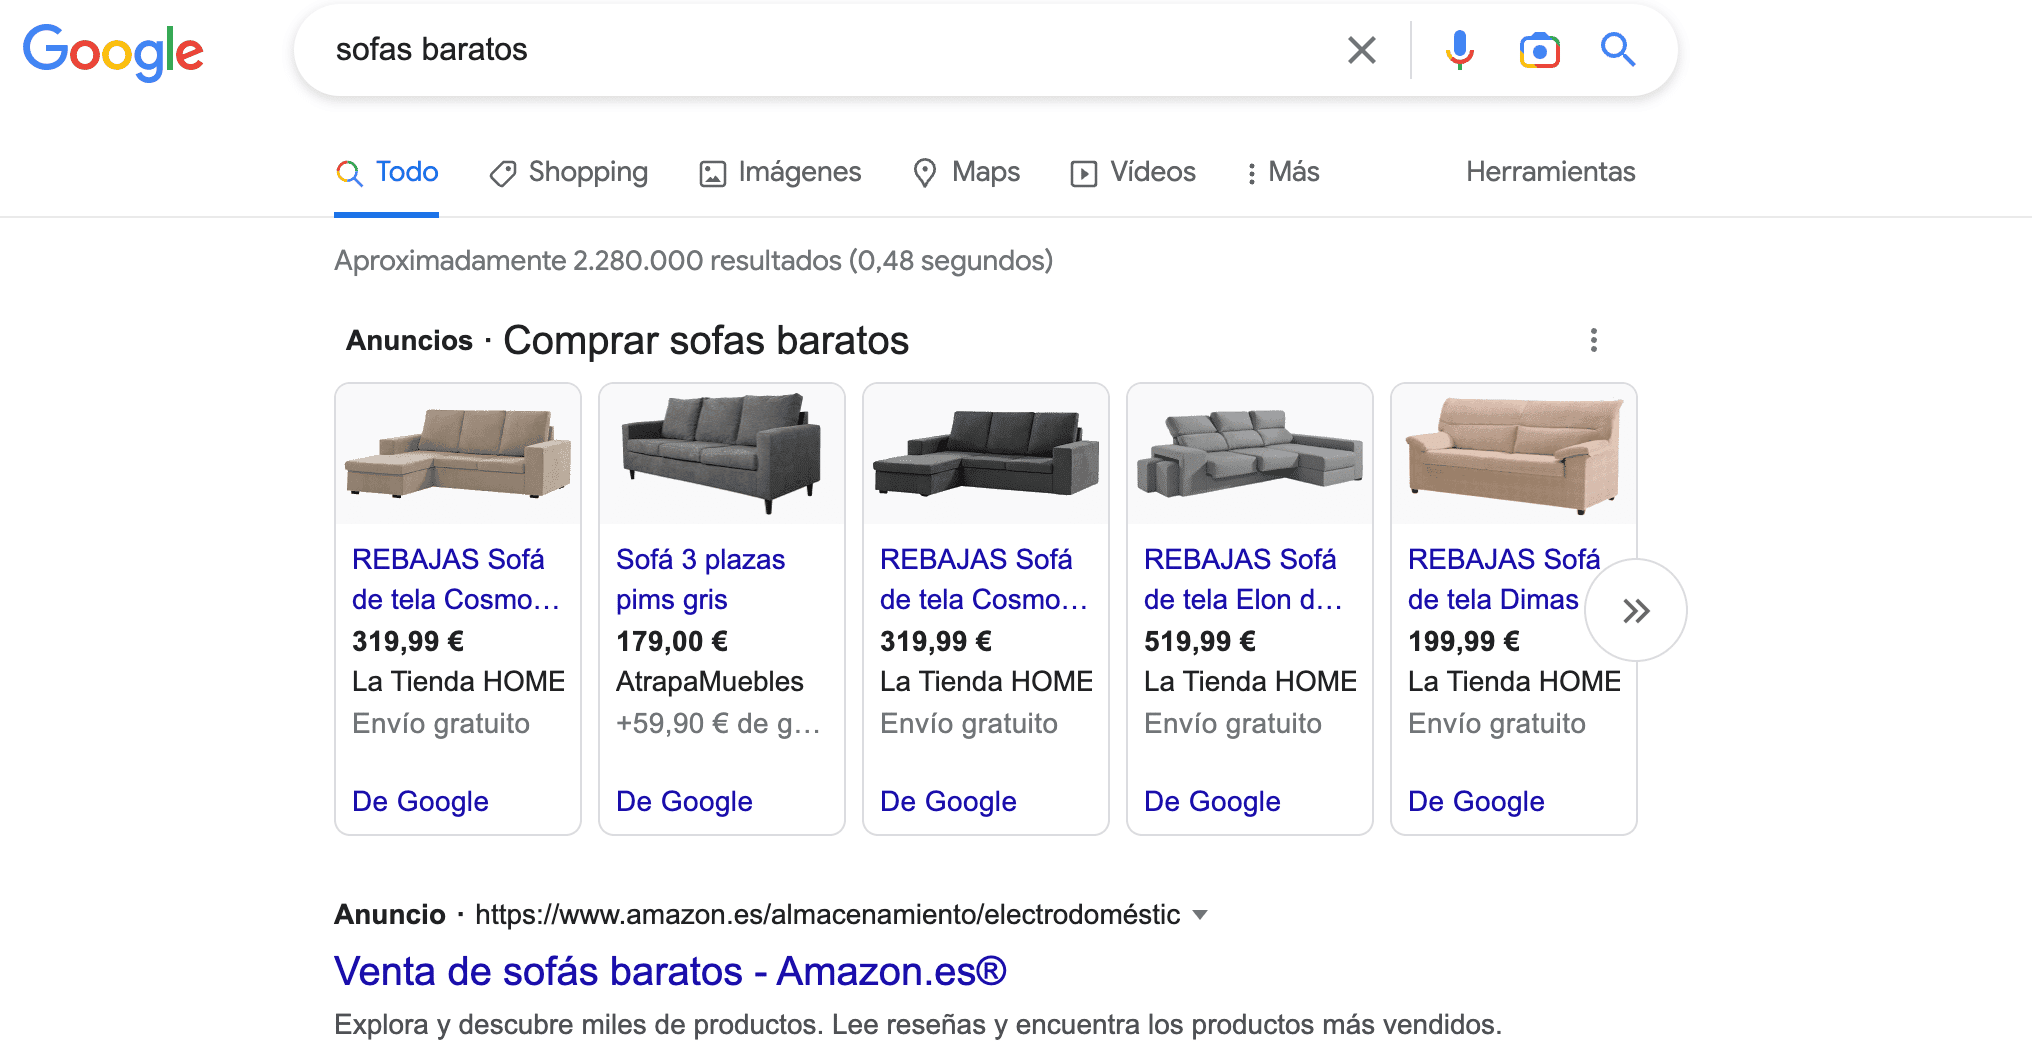Open the Sofá 3 plazas pims gris listing
This screenshot has height=1050, width=2032.
[x=699, y=578]
